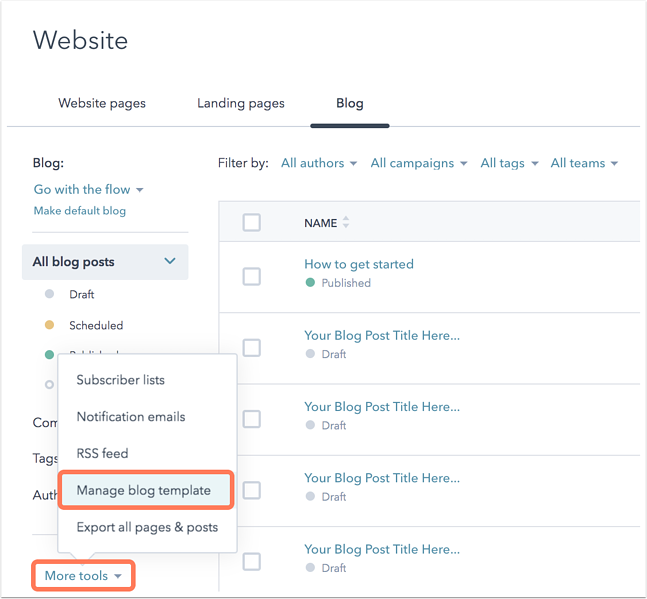Image resolution: width=647 pixels, height=599 pixels.
Task: Open the All tags filter dropdown
Action: tap(509, 163)
